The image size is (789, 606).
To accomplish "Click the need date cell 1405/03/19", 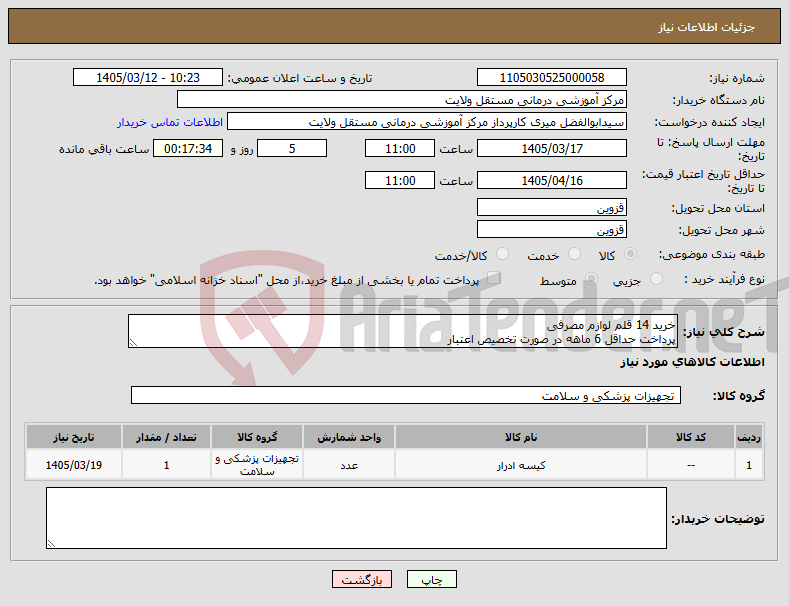I will (73, 465).
